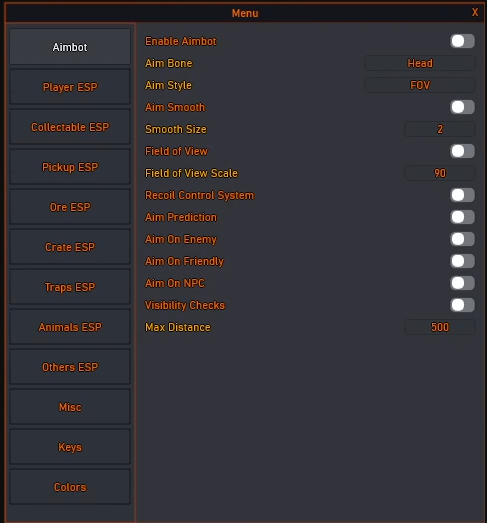Toggle the Enable Aimbot switch
Image resolution: width=487 pixels, height=523 pixels.
click(462, 41)
